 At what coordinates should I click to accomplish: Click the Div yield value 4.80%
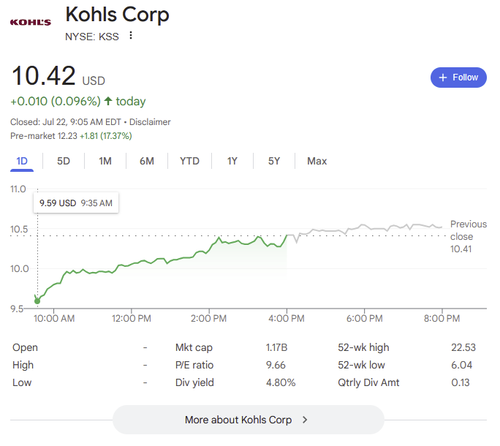[281, 382]
